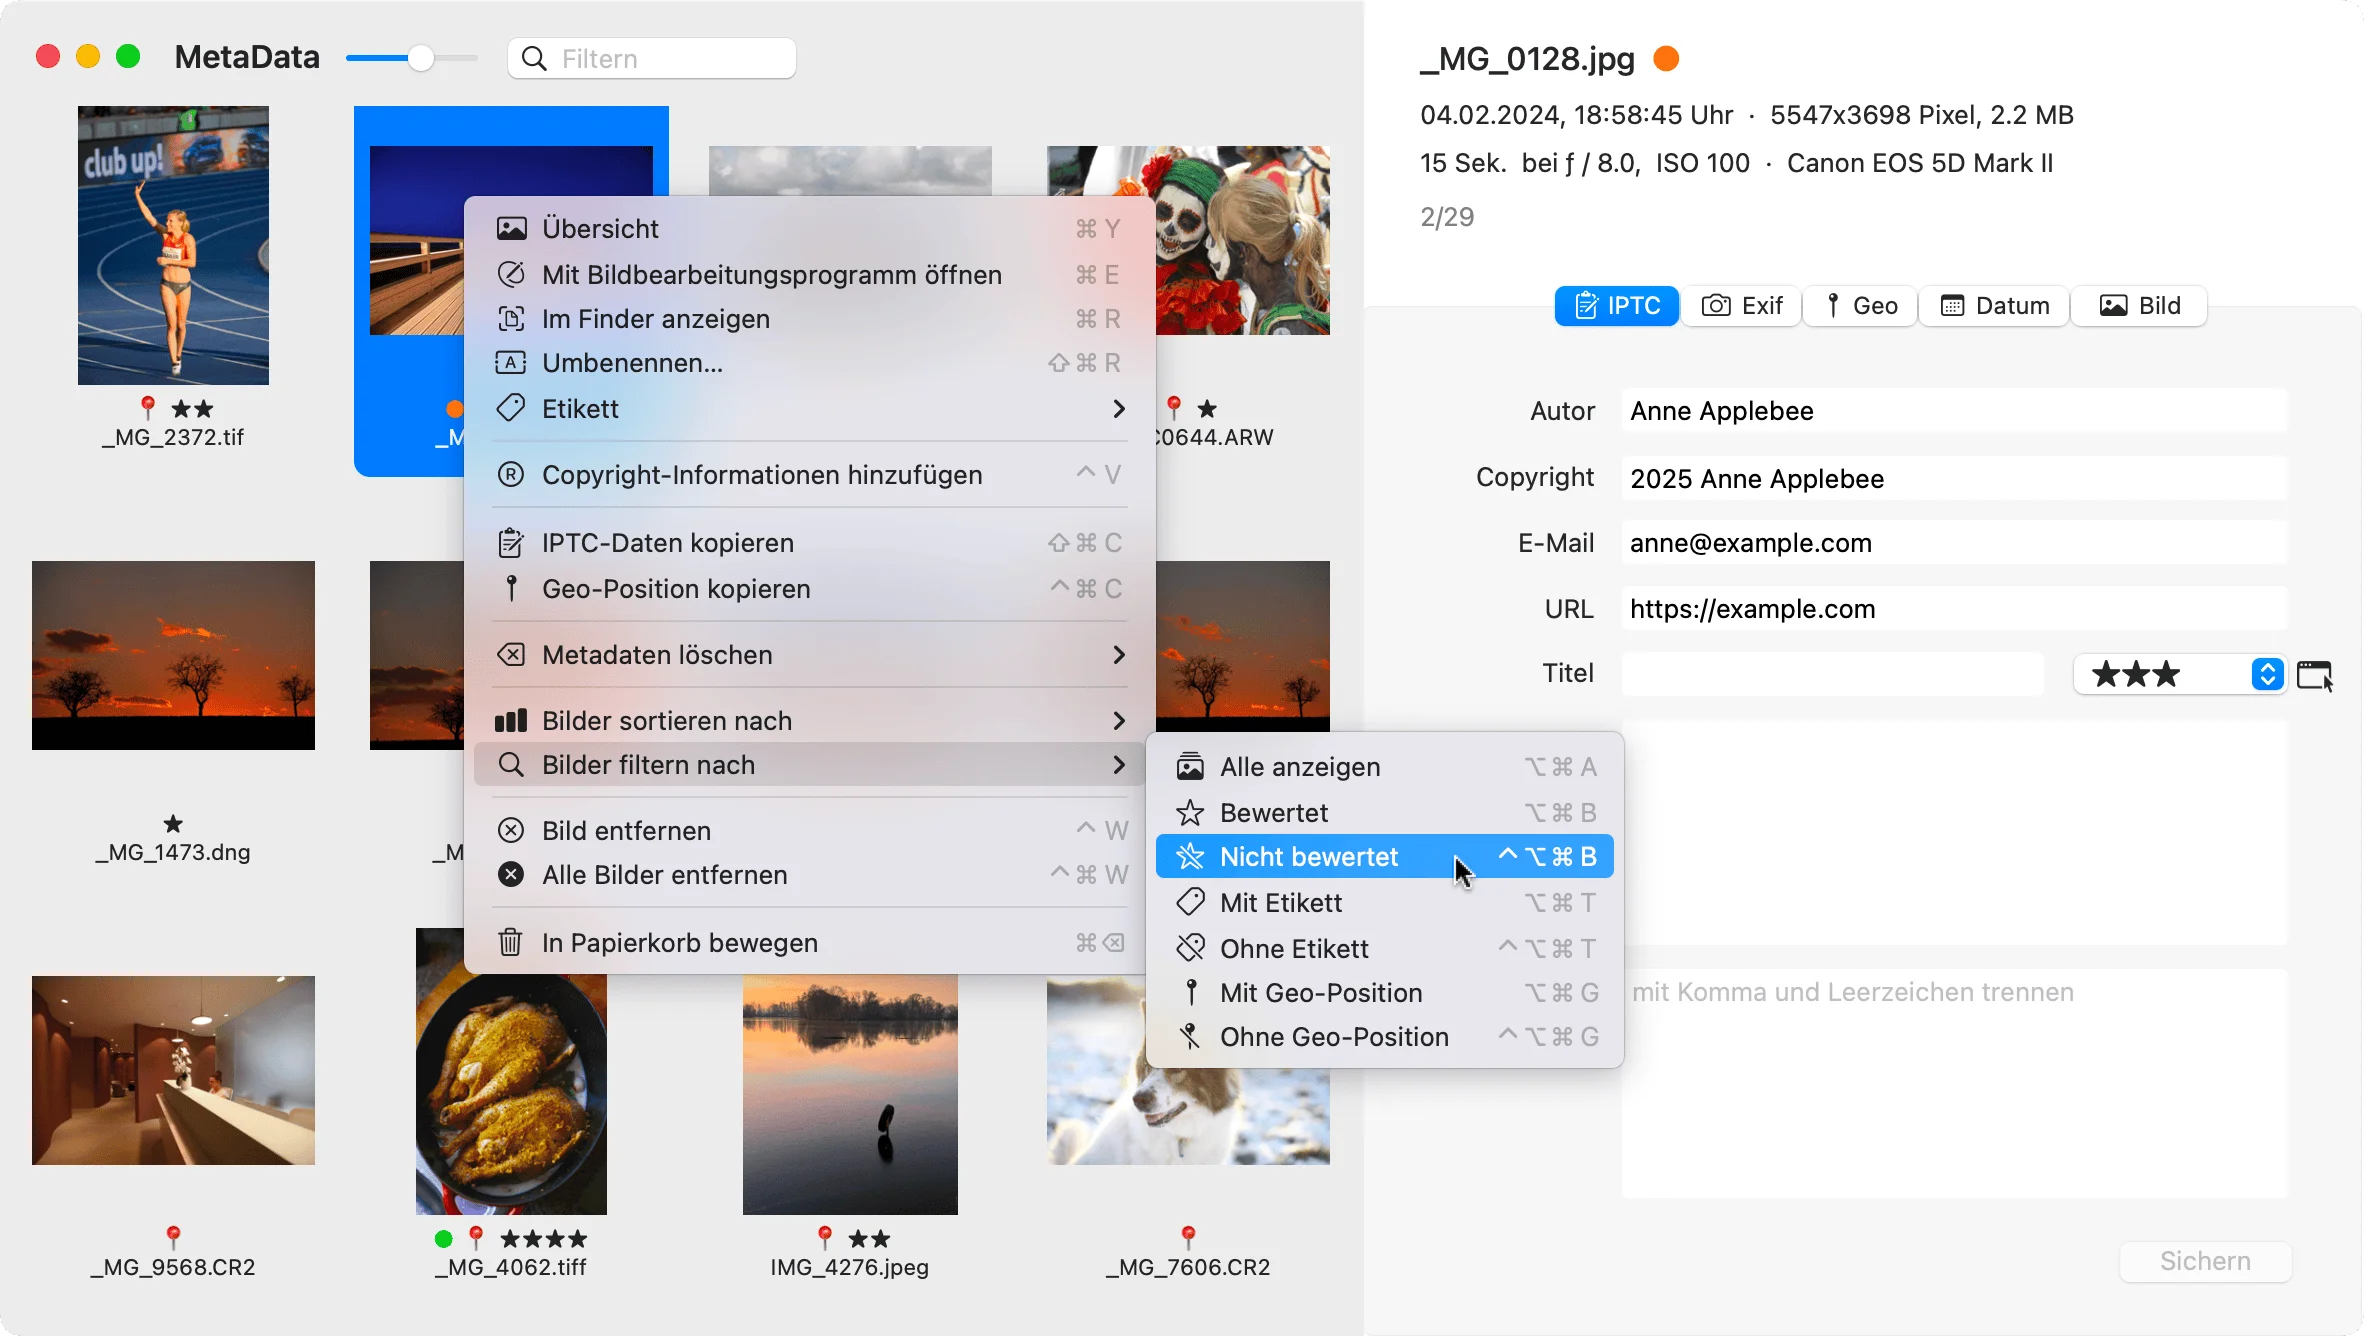
Task: Click the magnifier icon in Filtern field
Action: click(x=535, y=59)
